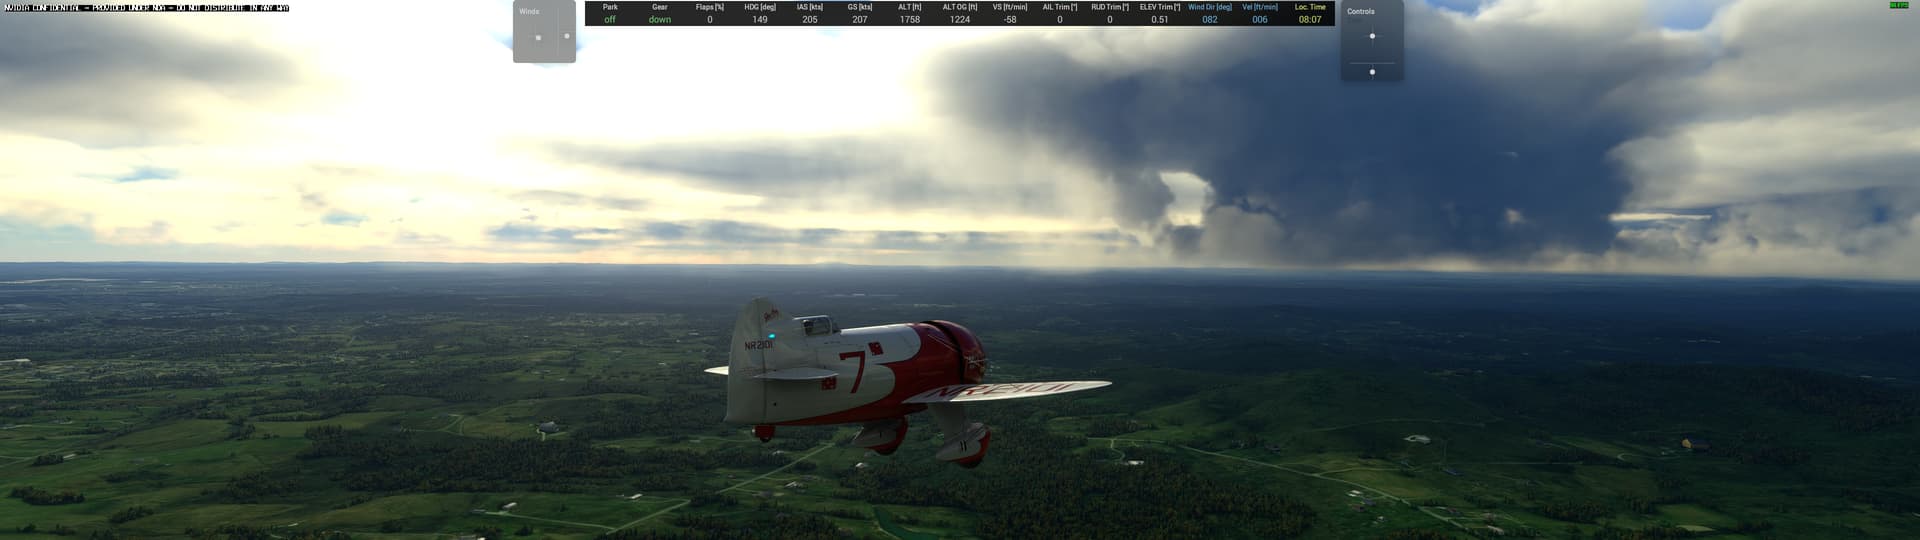Click the Winds panel vertical speed marker
This screenshot has height=540, width=1920.
click(x=567, y=36)
